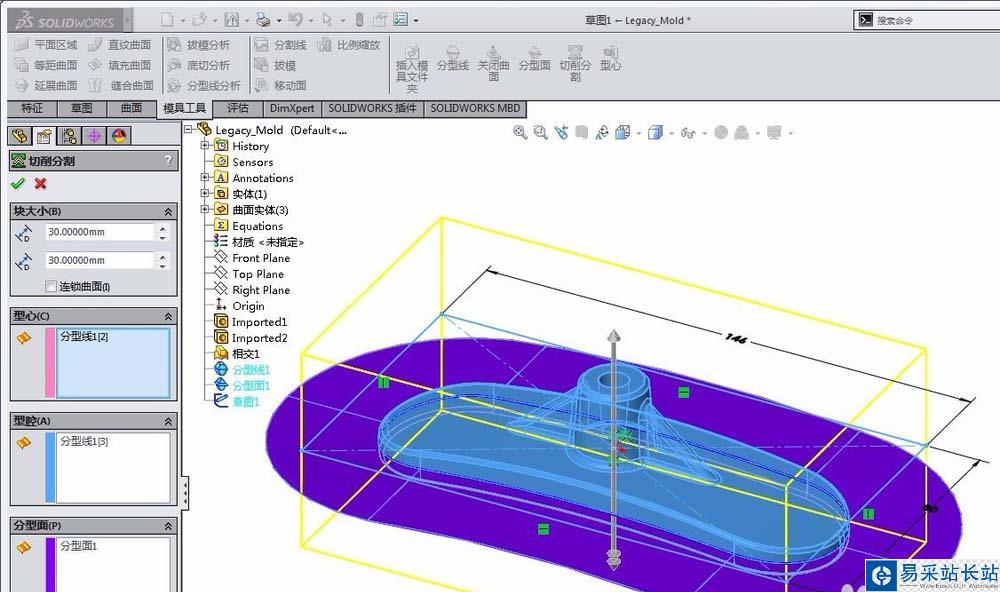Open the DimXpertManager panel tab
This screenshot has width=1000, height=592.
click(94, 136)
